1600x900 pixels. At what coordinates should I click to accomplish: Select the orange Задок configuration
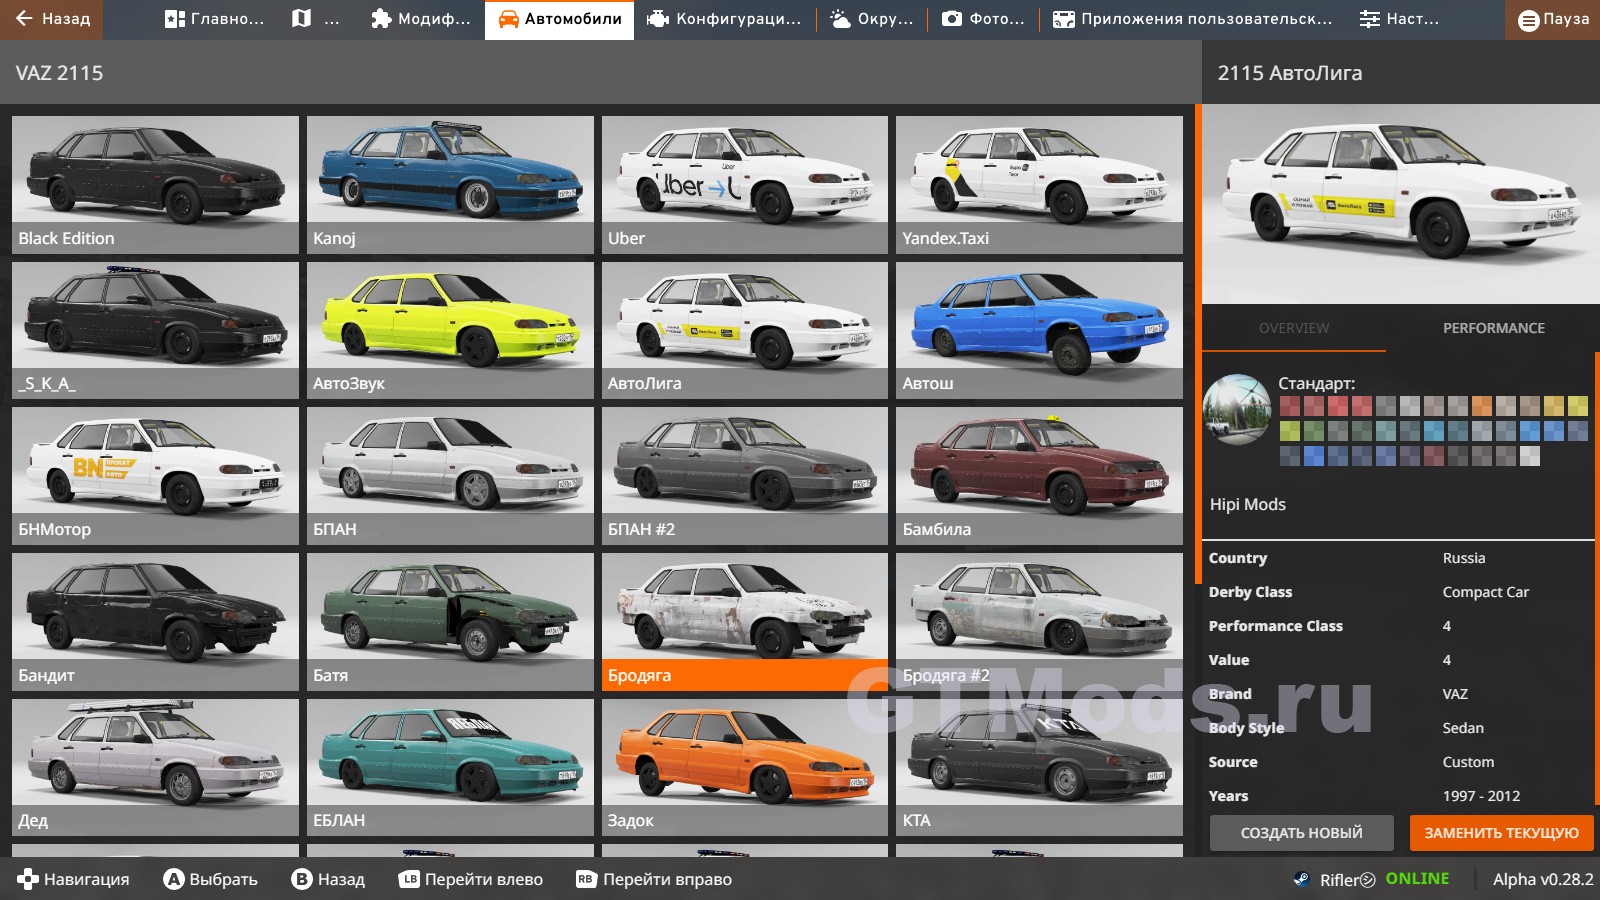pos(745,767)
